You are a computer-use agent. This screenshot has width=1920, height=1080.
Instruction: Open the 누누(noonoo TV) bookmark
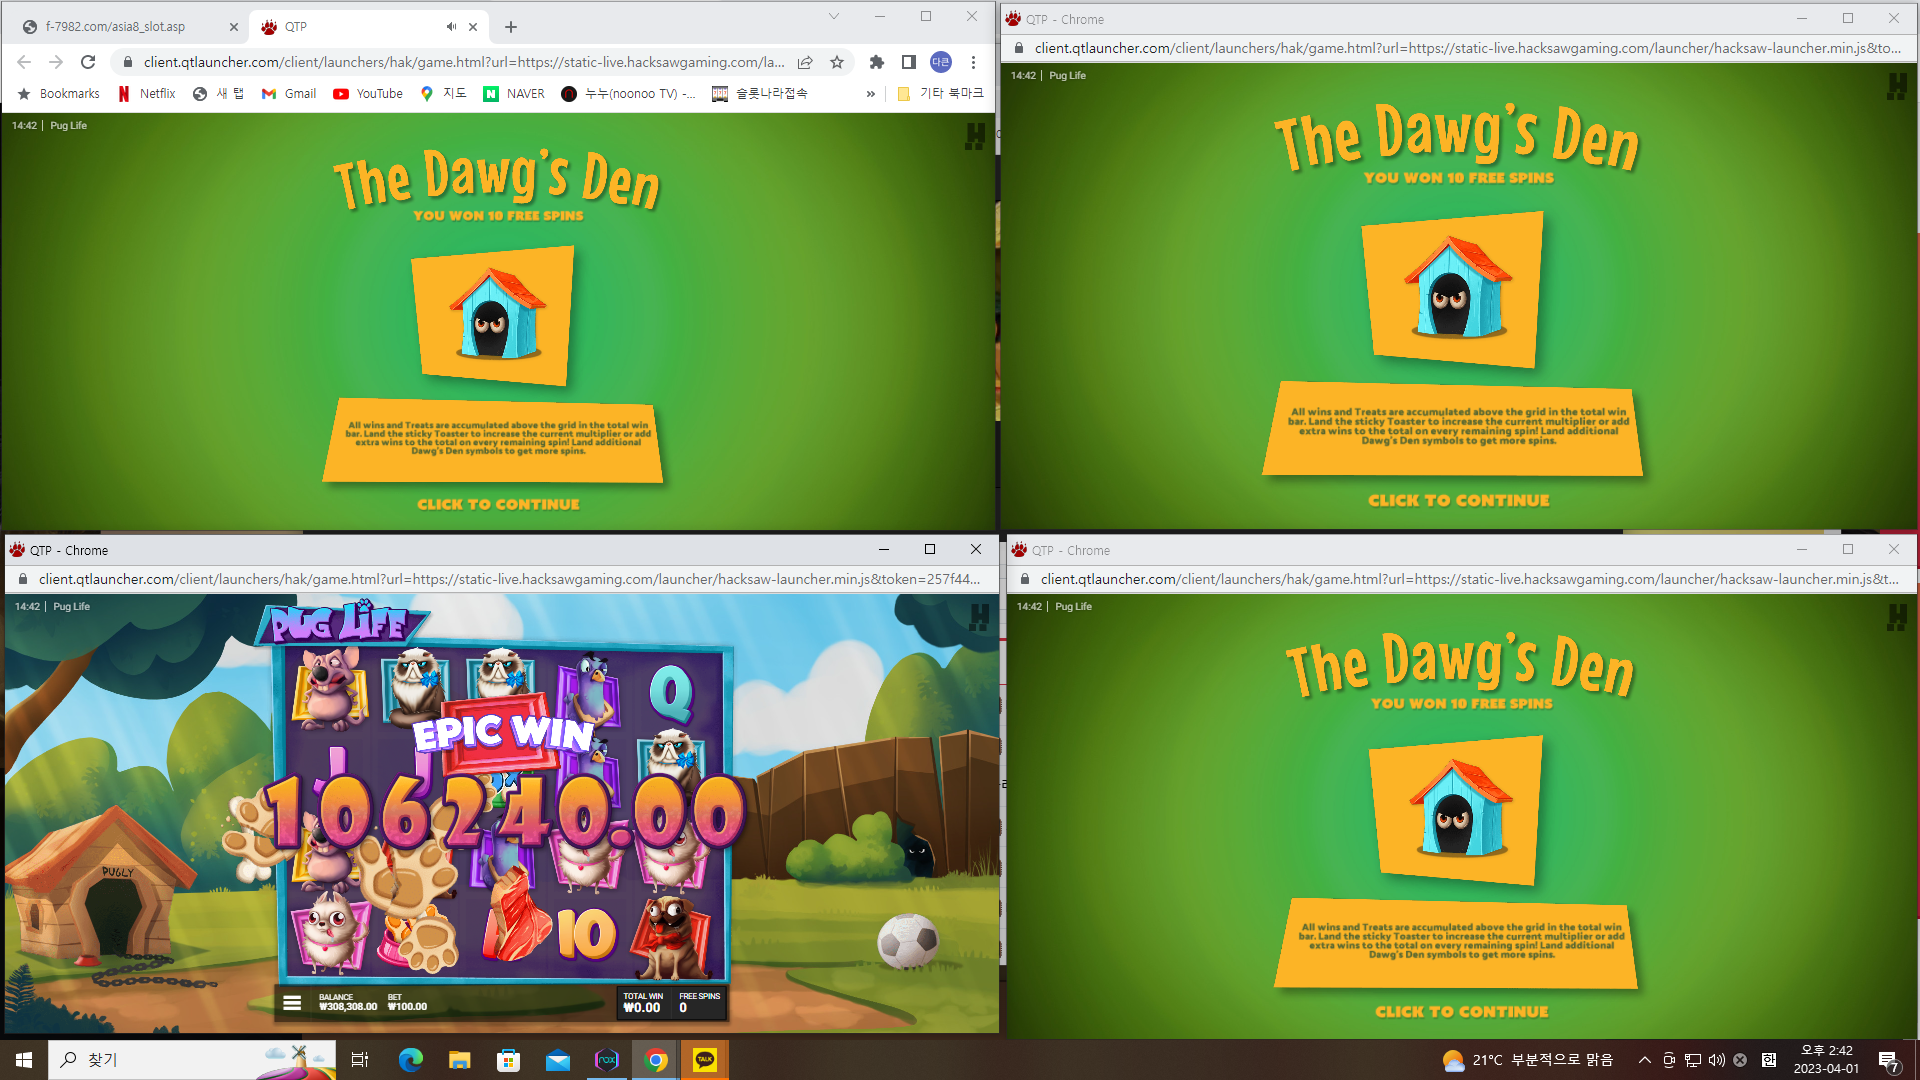click(629, 93)
